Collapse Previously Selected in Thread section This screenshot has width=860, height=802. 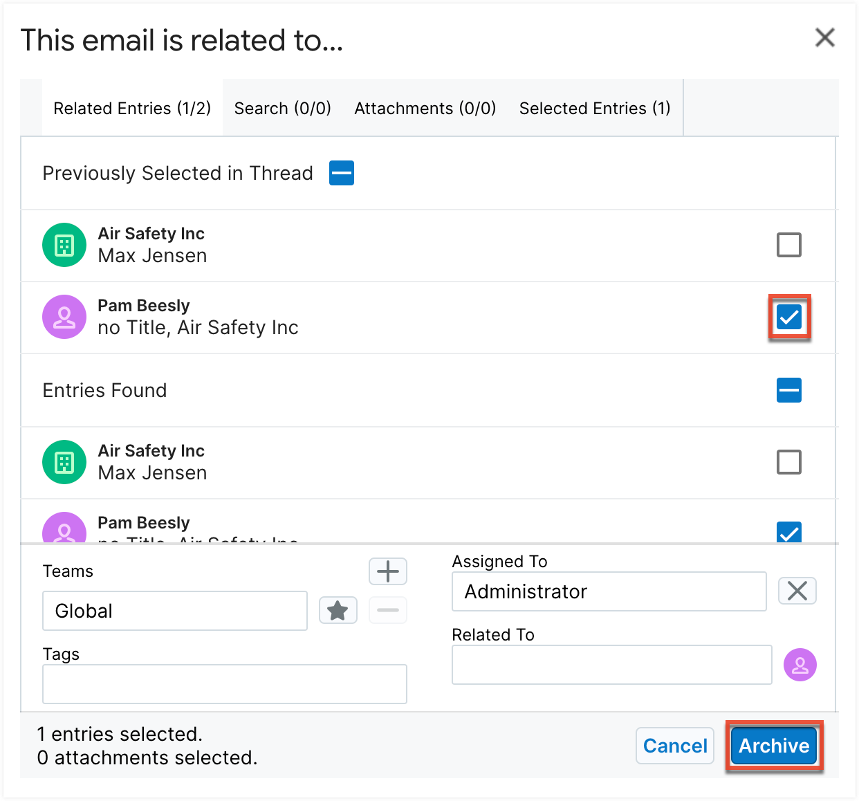click(x=341, y=172)
